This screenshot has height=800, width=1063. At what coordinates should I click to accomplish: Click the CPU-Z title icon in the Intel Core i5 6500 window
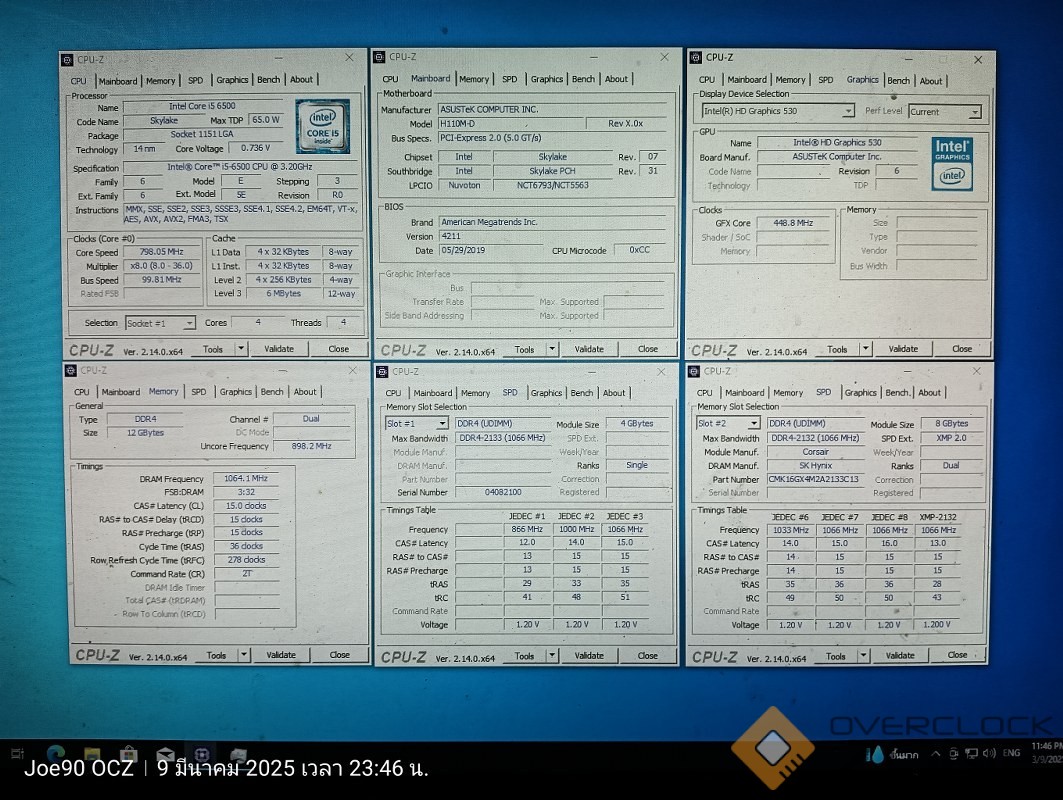67,60
